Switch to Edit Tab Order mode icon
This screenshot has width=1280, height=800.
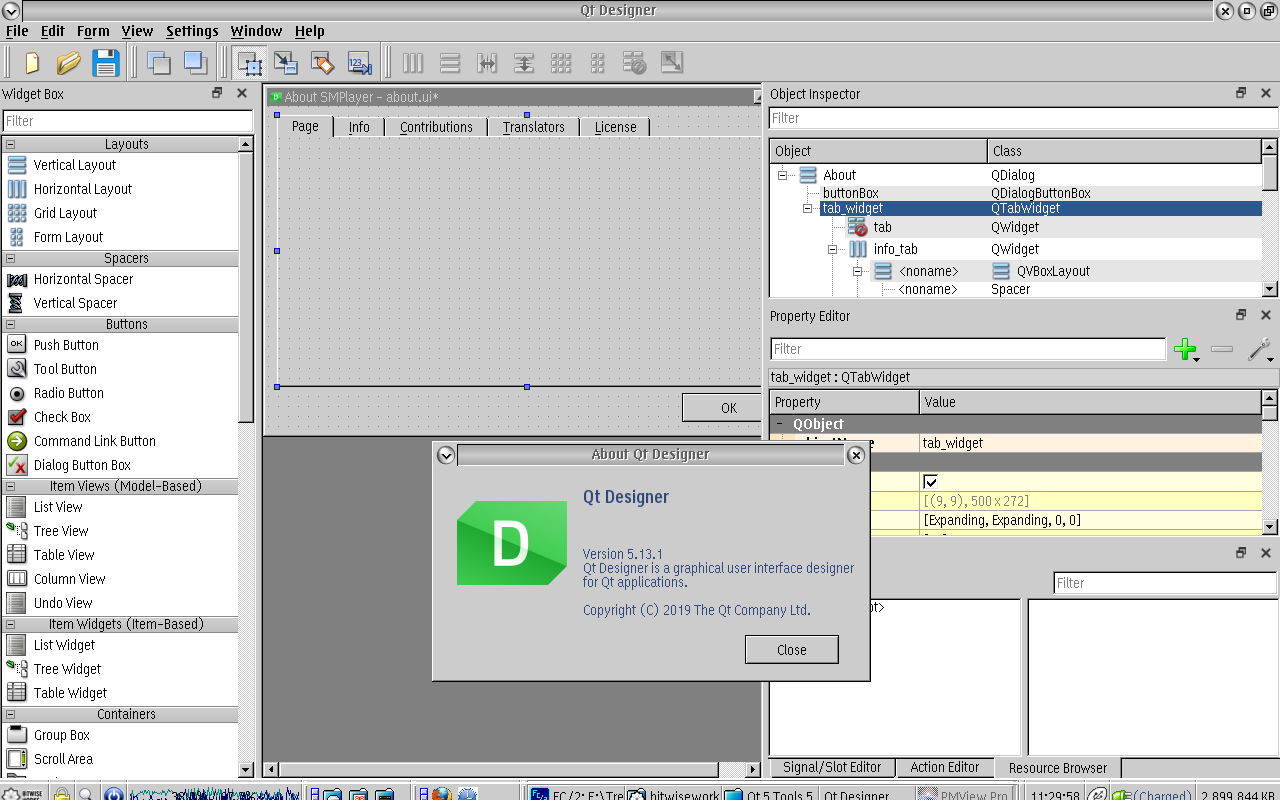click(x=359, y=63)
